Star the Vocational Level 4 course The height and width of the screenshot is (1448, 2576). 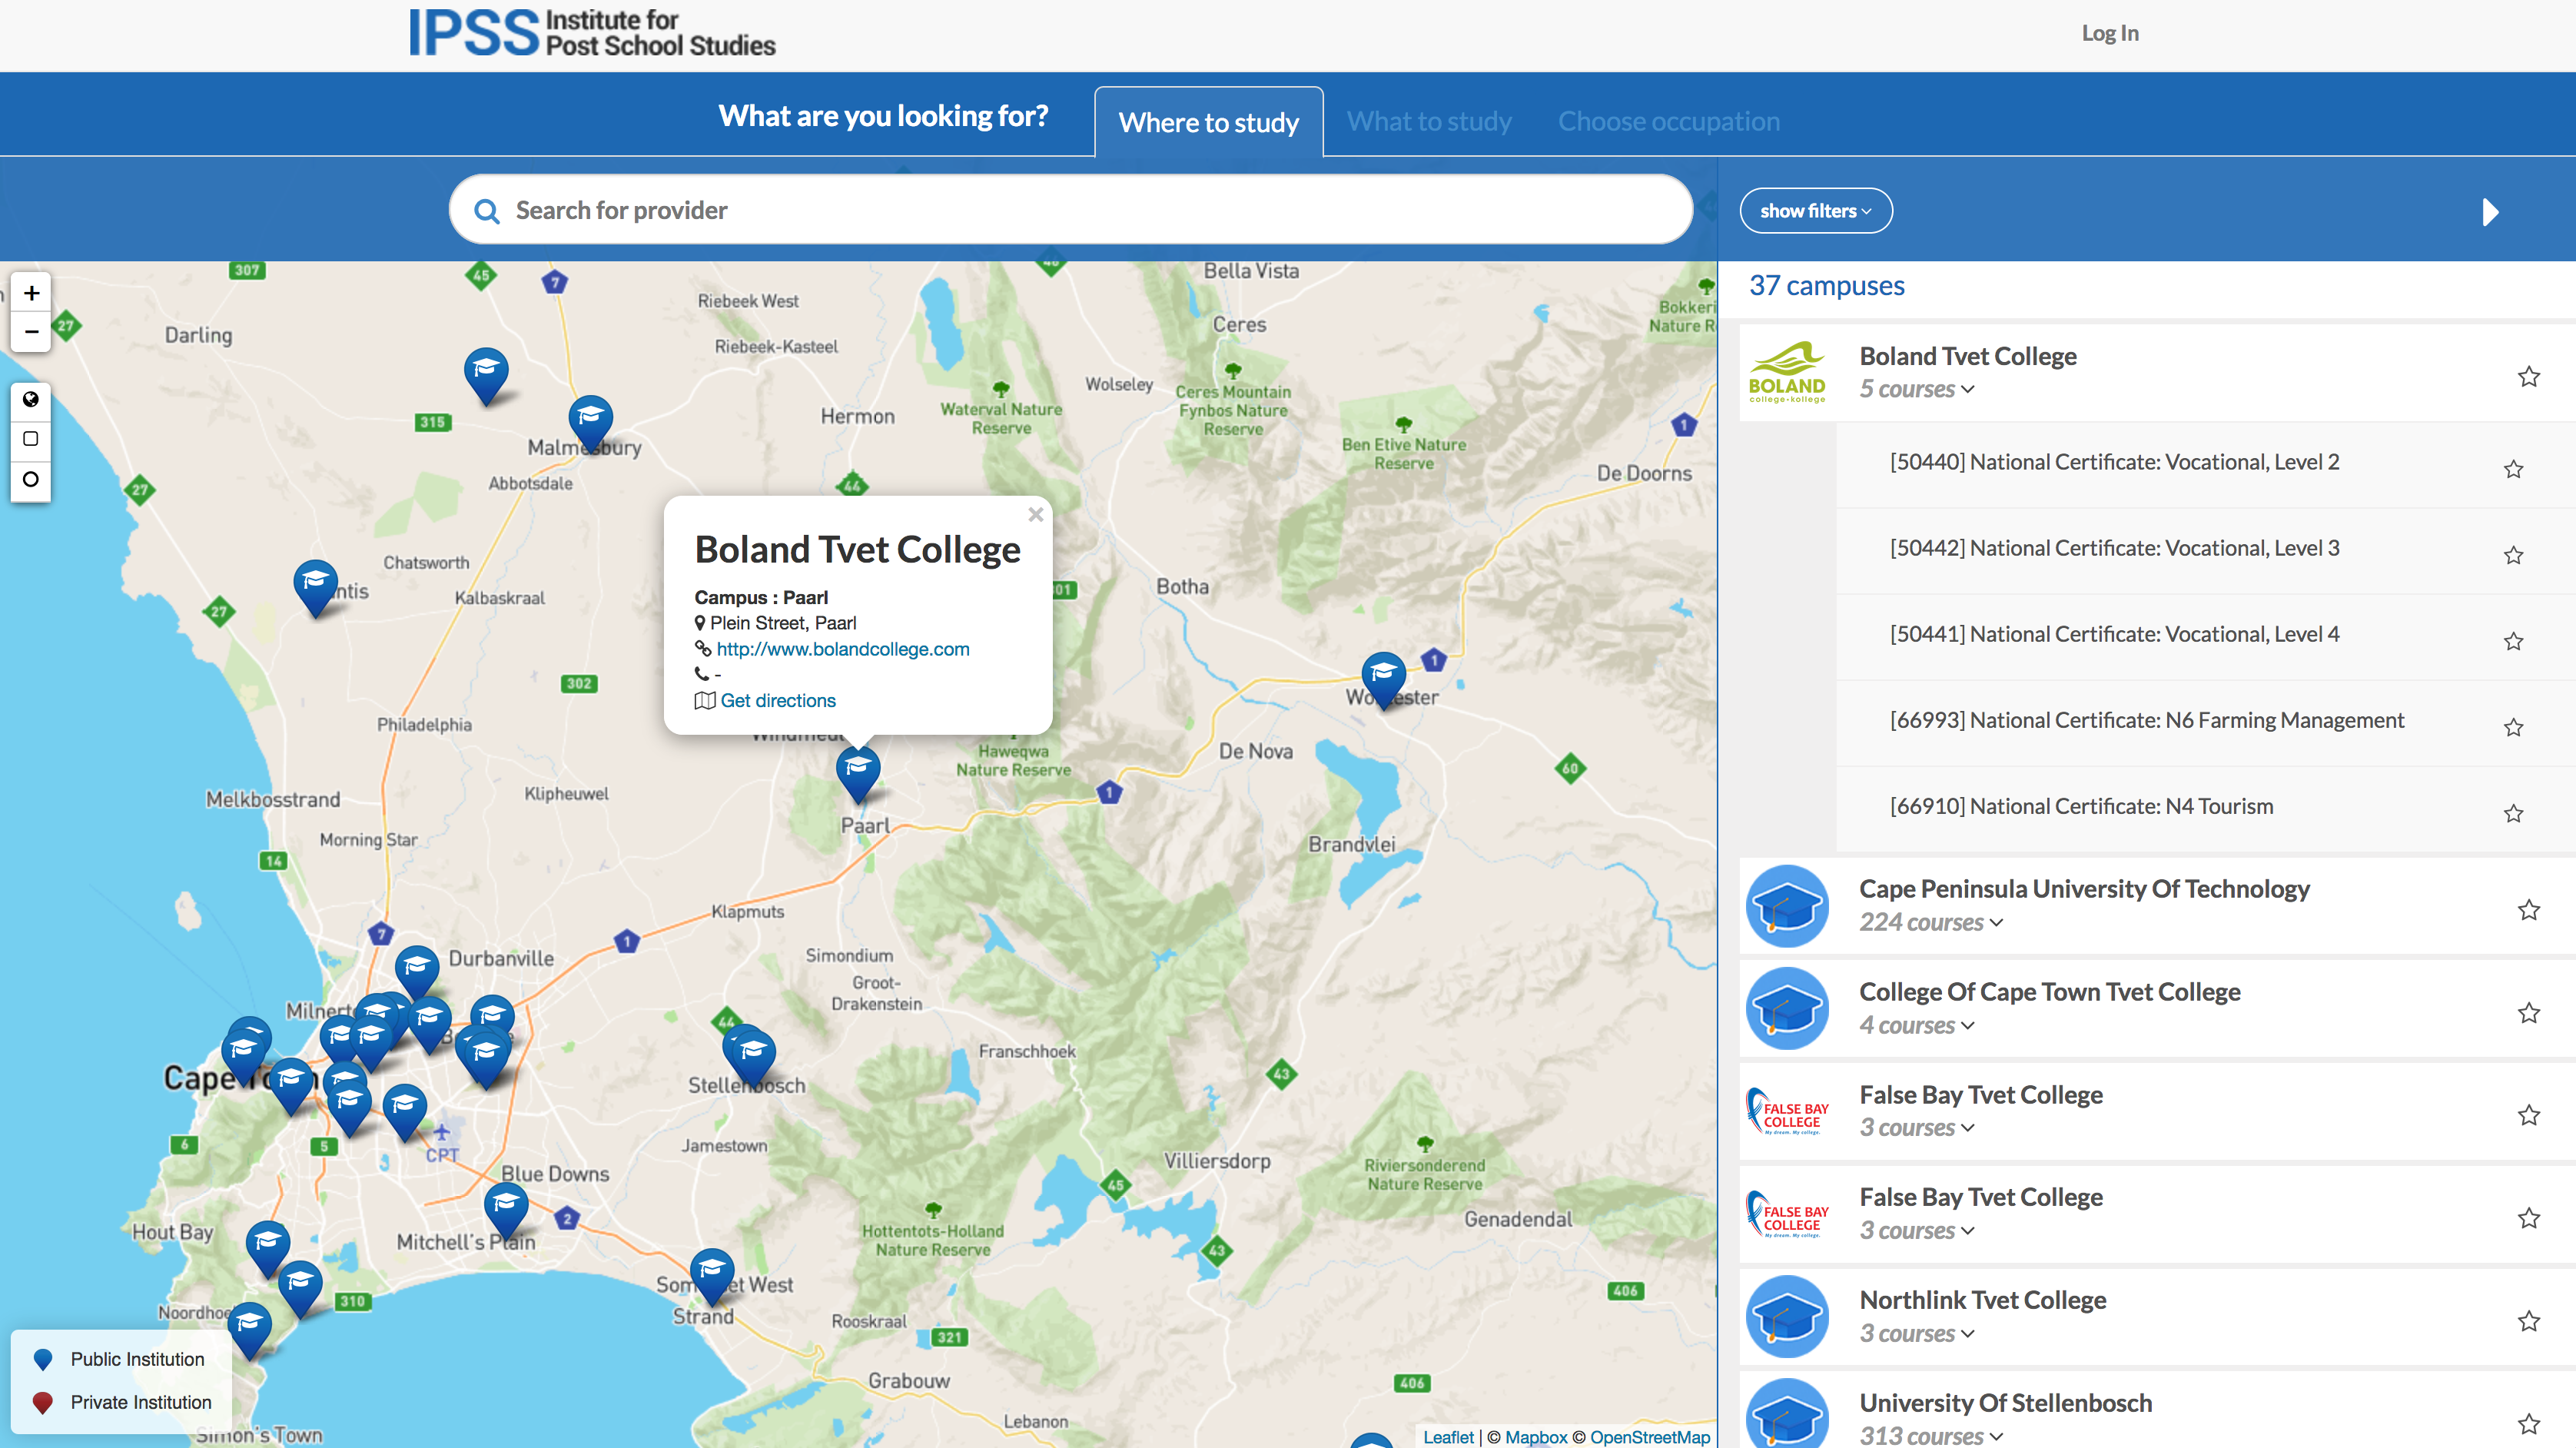tap(2514, 641)
